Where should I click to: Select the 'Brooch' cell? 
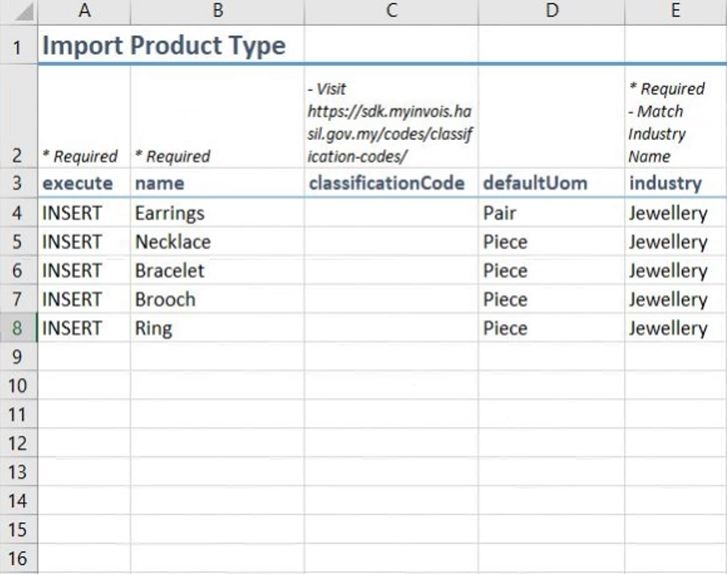pos(217,299)
